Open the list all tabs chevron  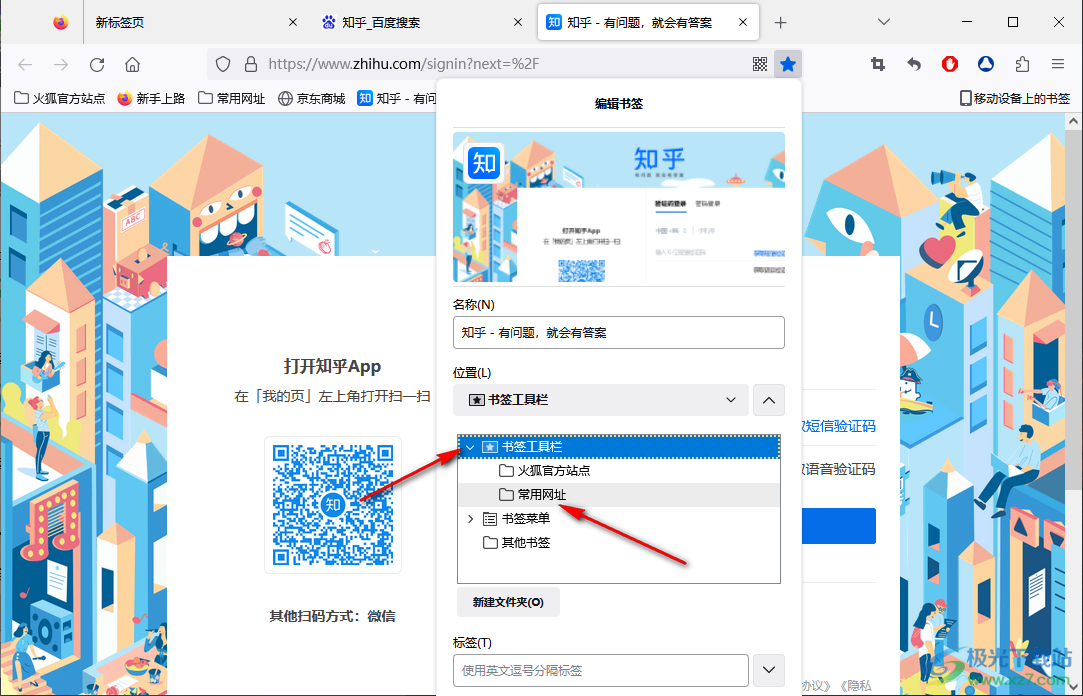pyautogui.click(x=883, y=22)
